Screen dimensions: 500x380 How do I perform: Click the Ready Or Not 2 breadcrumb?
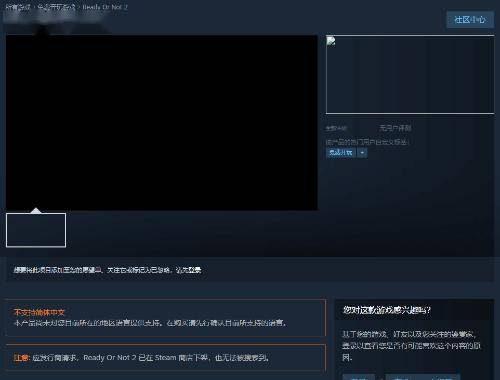105,7
